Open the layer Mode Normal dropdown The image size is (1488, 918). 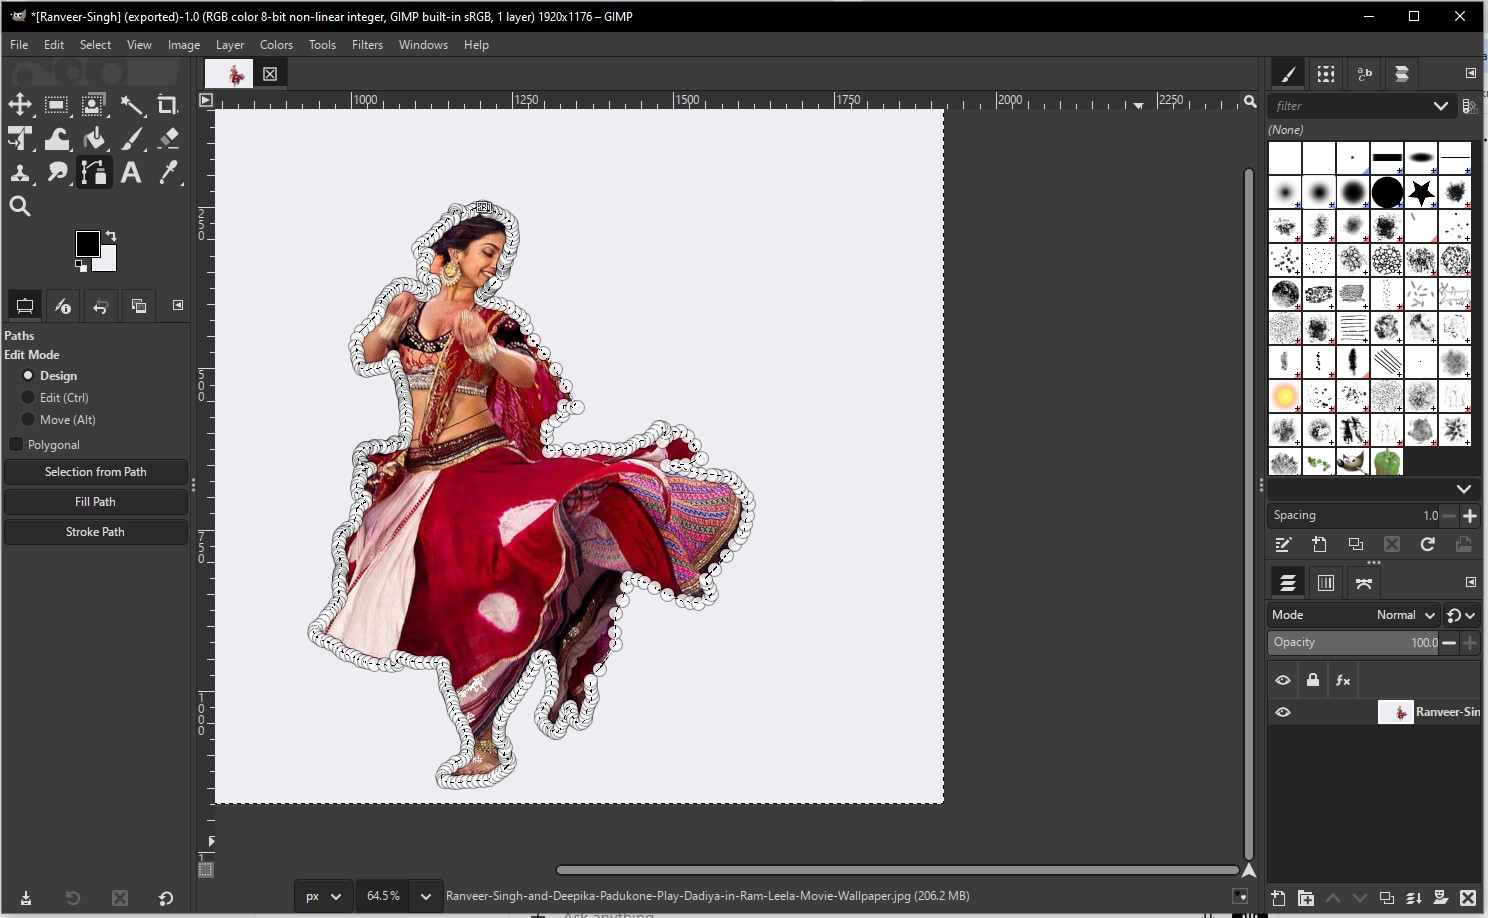(1404, 615)
